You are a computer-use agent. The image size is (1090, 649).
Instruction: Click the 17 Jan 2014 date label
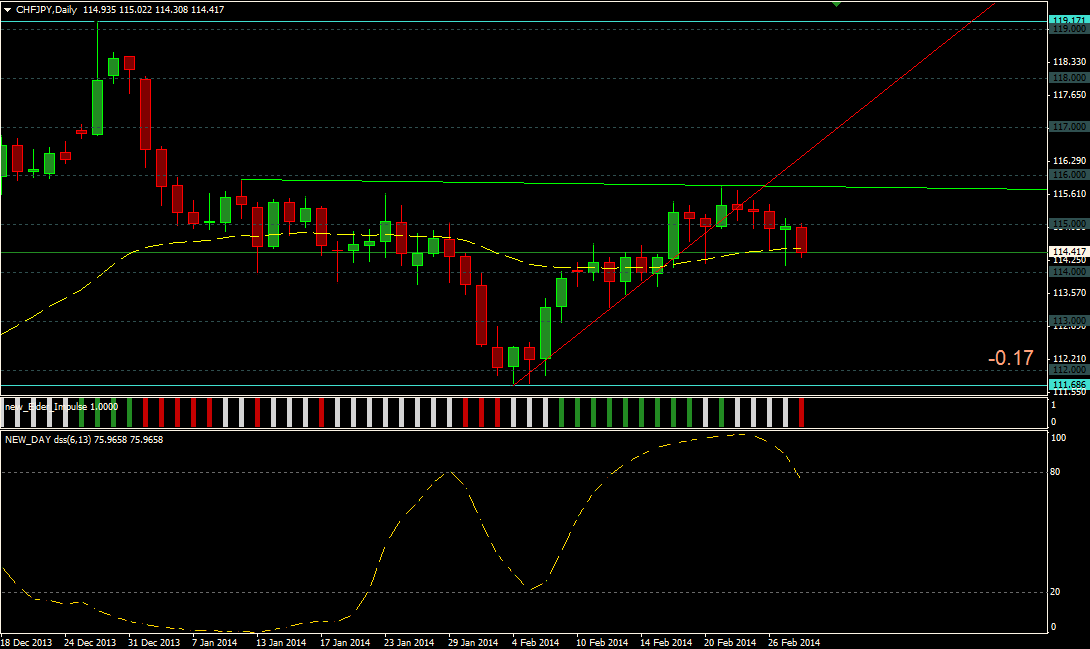(345, 642)
